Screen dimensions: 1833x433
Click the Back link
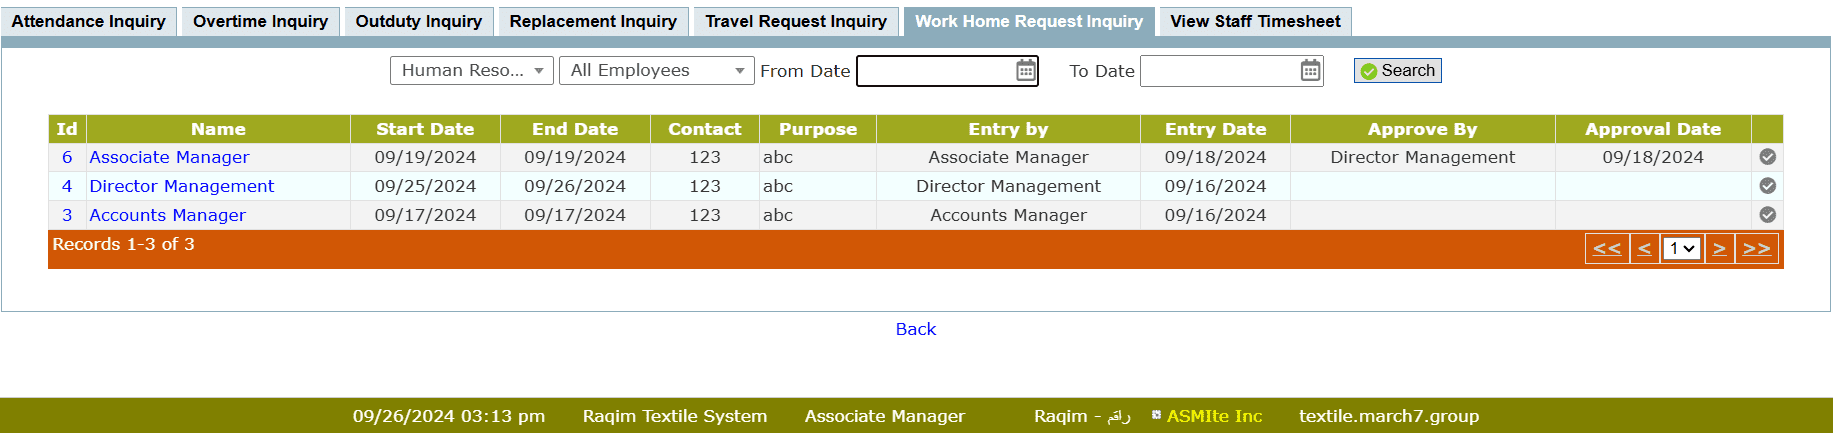(x=915, y=329)
